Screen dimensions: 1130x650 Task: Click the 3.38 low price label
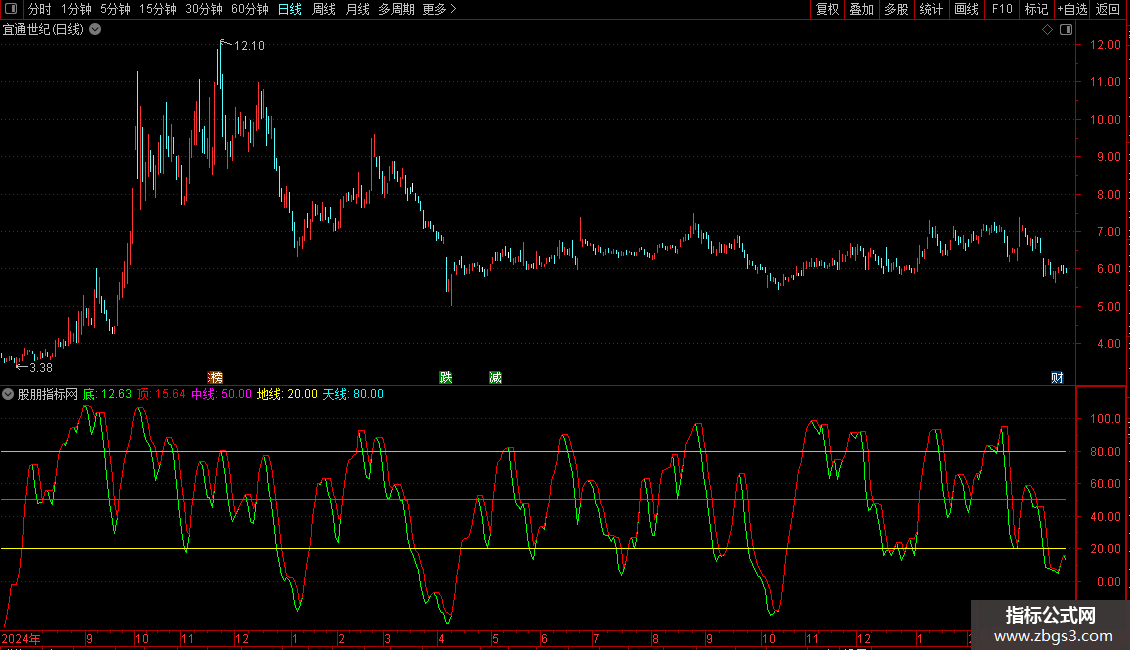pos(41,368)
